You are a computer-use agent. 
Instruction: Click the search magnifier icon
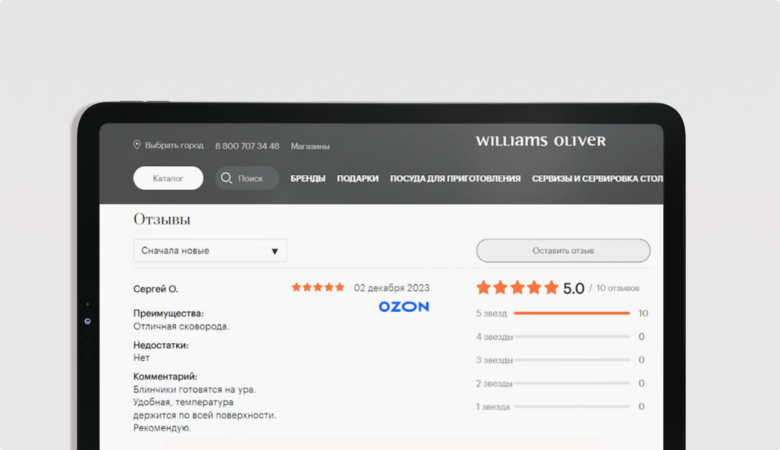[x=227, y=179]
